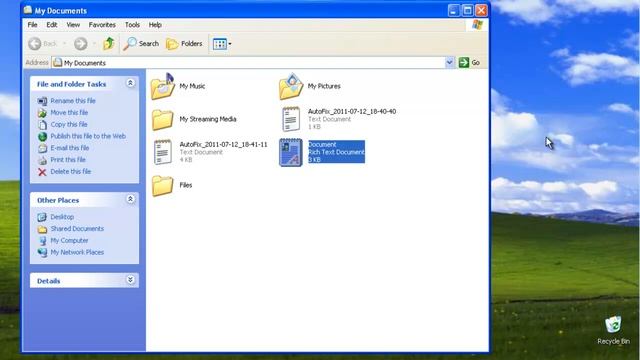Open Forward button history dropdown arrow

94,44
